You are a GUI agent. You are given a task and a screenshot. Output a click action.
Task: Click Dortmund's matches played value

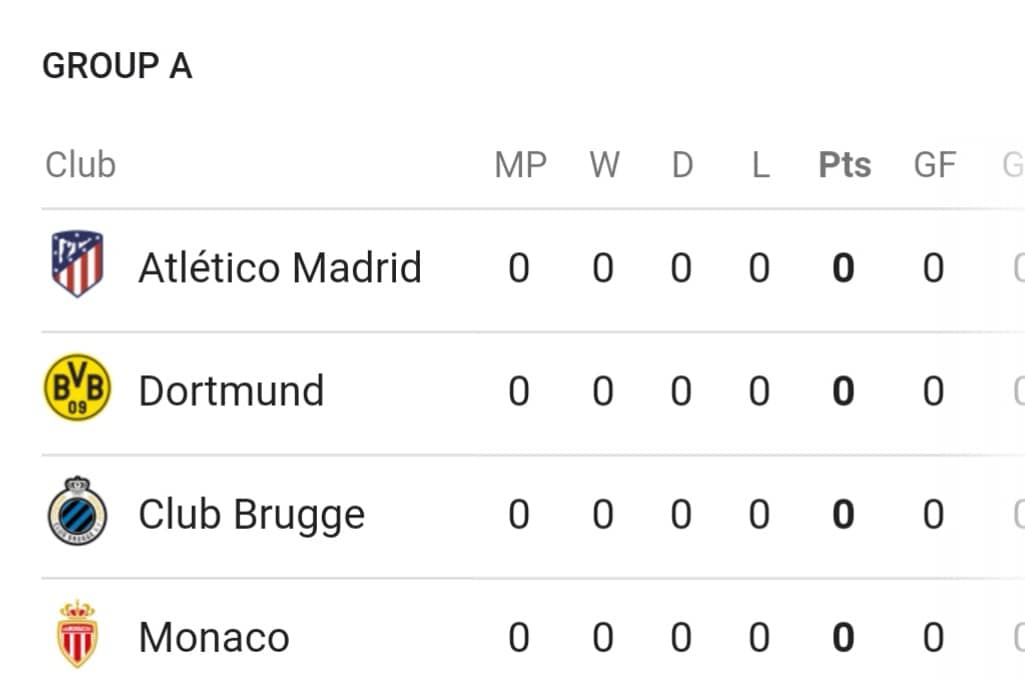519,391
